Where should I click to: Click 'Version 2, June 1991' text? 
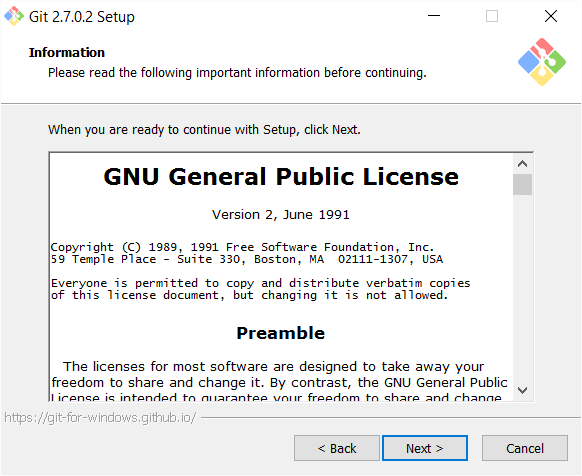pyautogui.click(x=281, y=215)
